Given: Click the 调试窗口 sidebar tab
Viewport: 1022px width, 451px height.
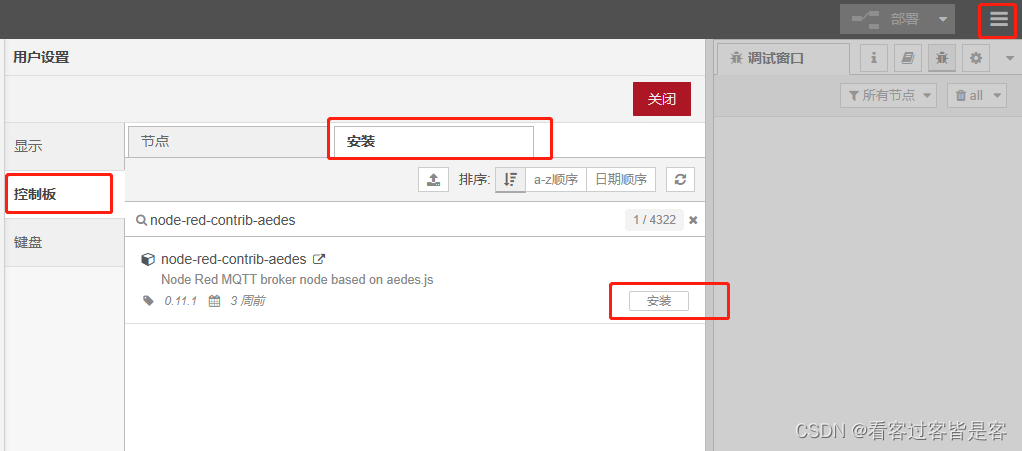Looking at the screenshot, I should click(x=783, y=59).
